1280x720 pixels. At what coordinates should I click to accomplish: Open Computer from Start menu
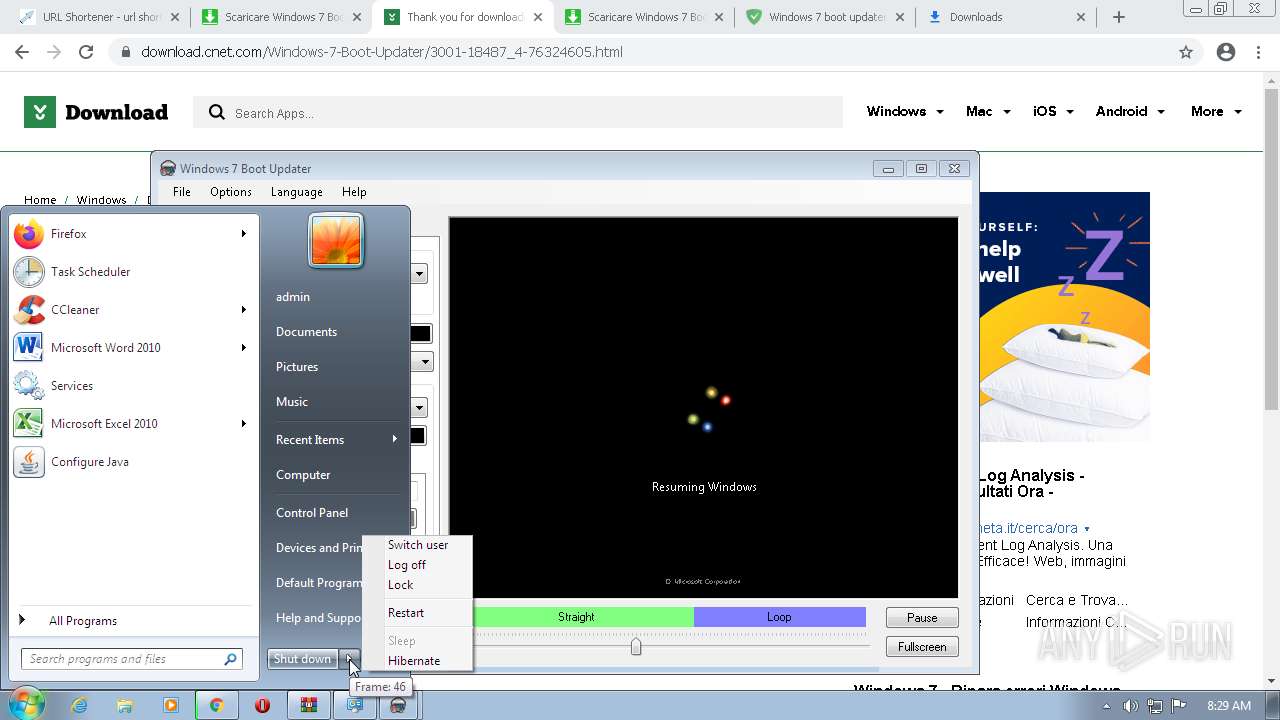[x=303, y=475]
